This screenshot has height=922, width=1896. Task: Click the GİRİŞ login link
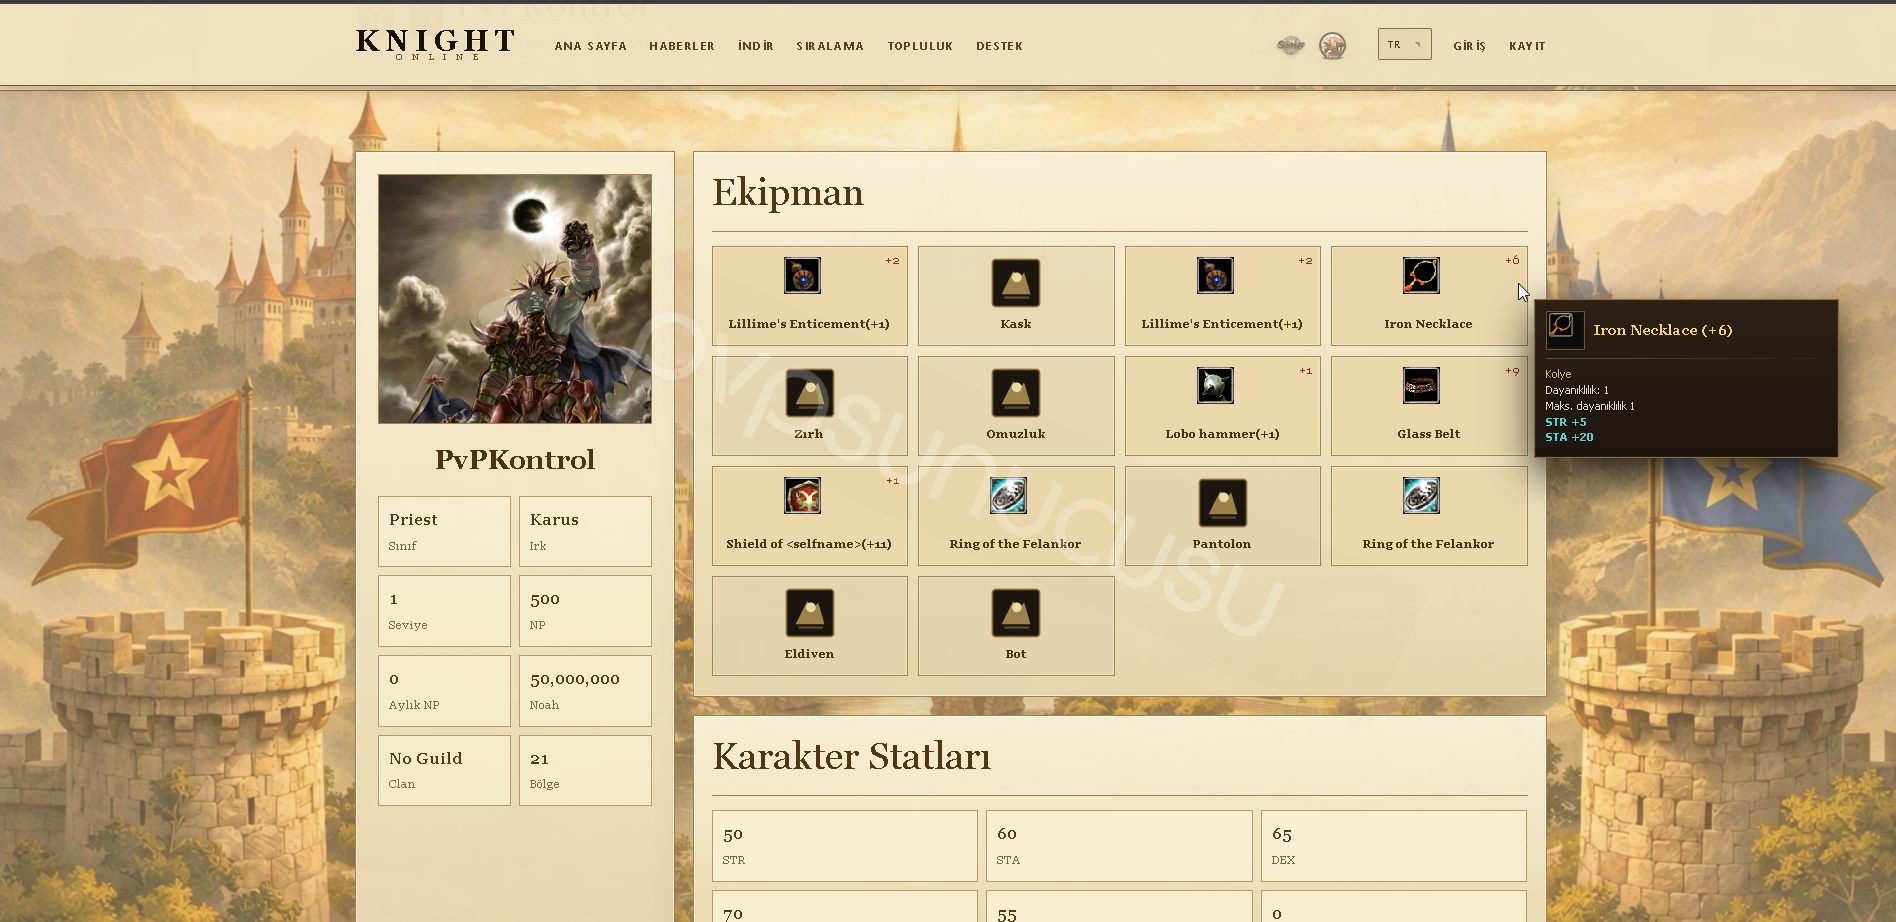pyautogui.click(x=1469, y=46)
